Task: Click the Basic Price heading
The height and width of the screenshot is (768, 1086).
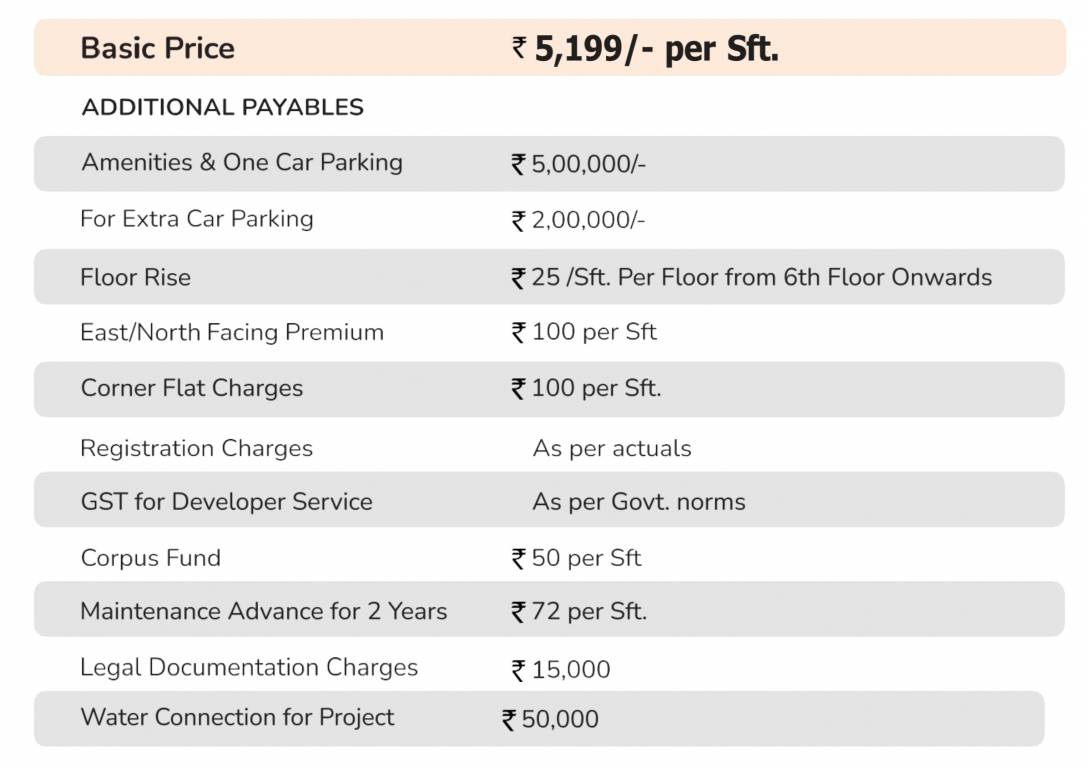Action: [157, 48]
